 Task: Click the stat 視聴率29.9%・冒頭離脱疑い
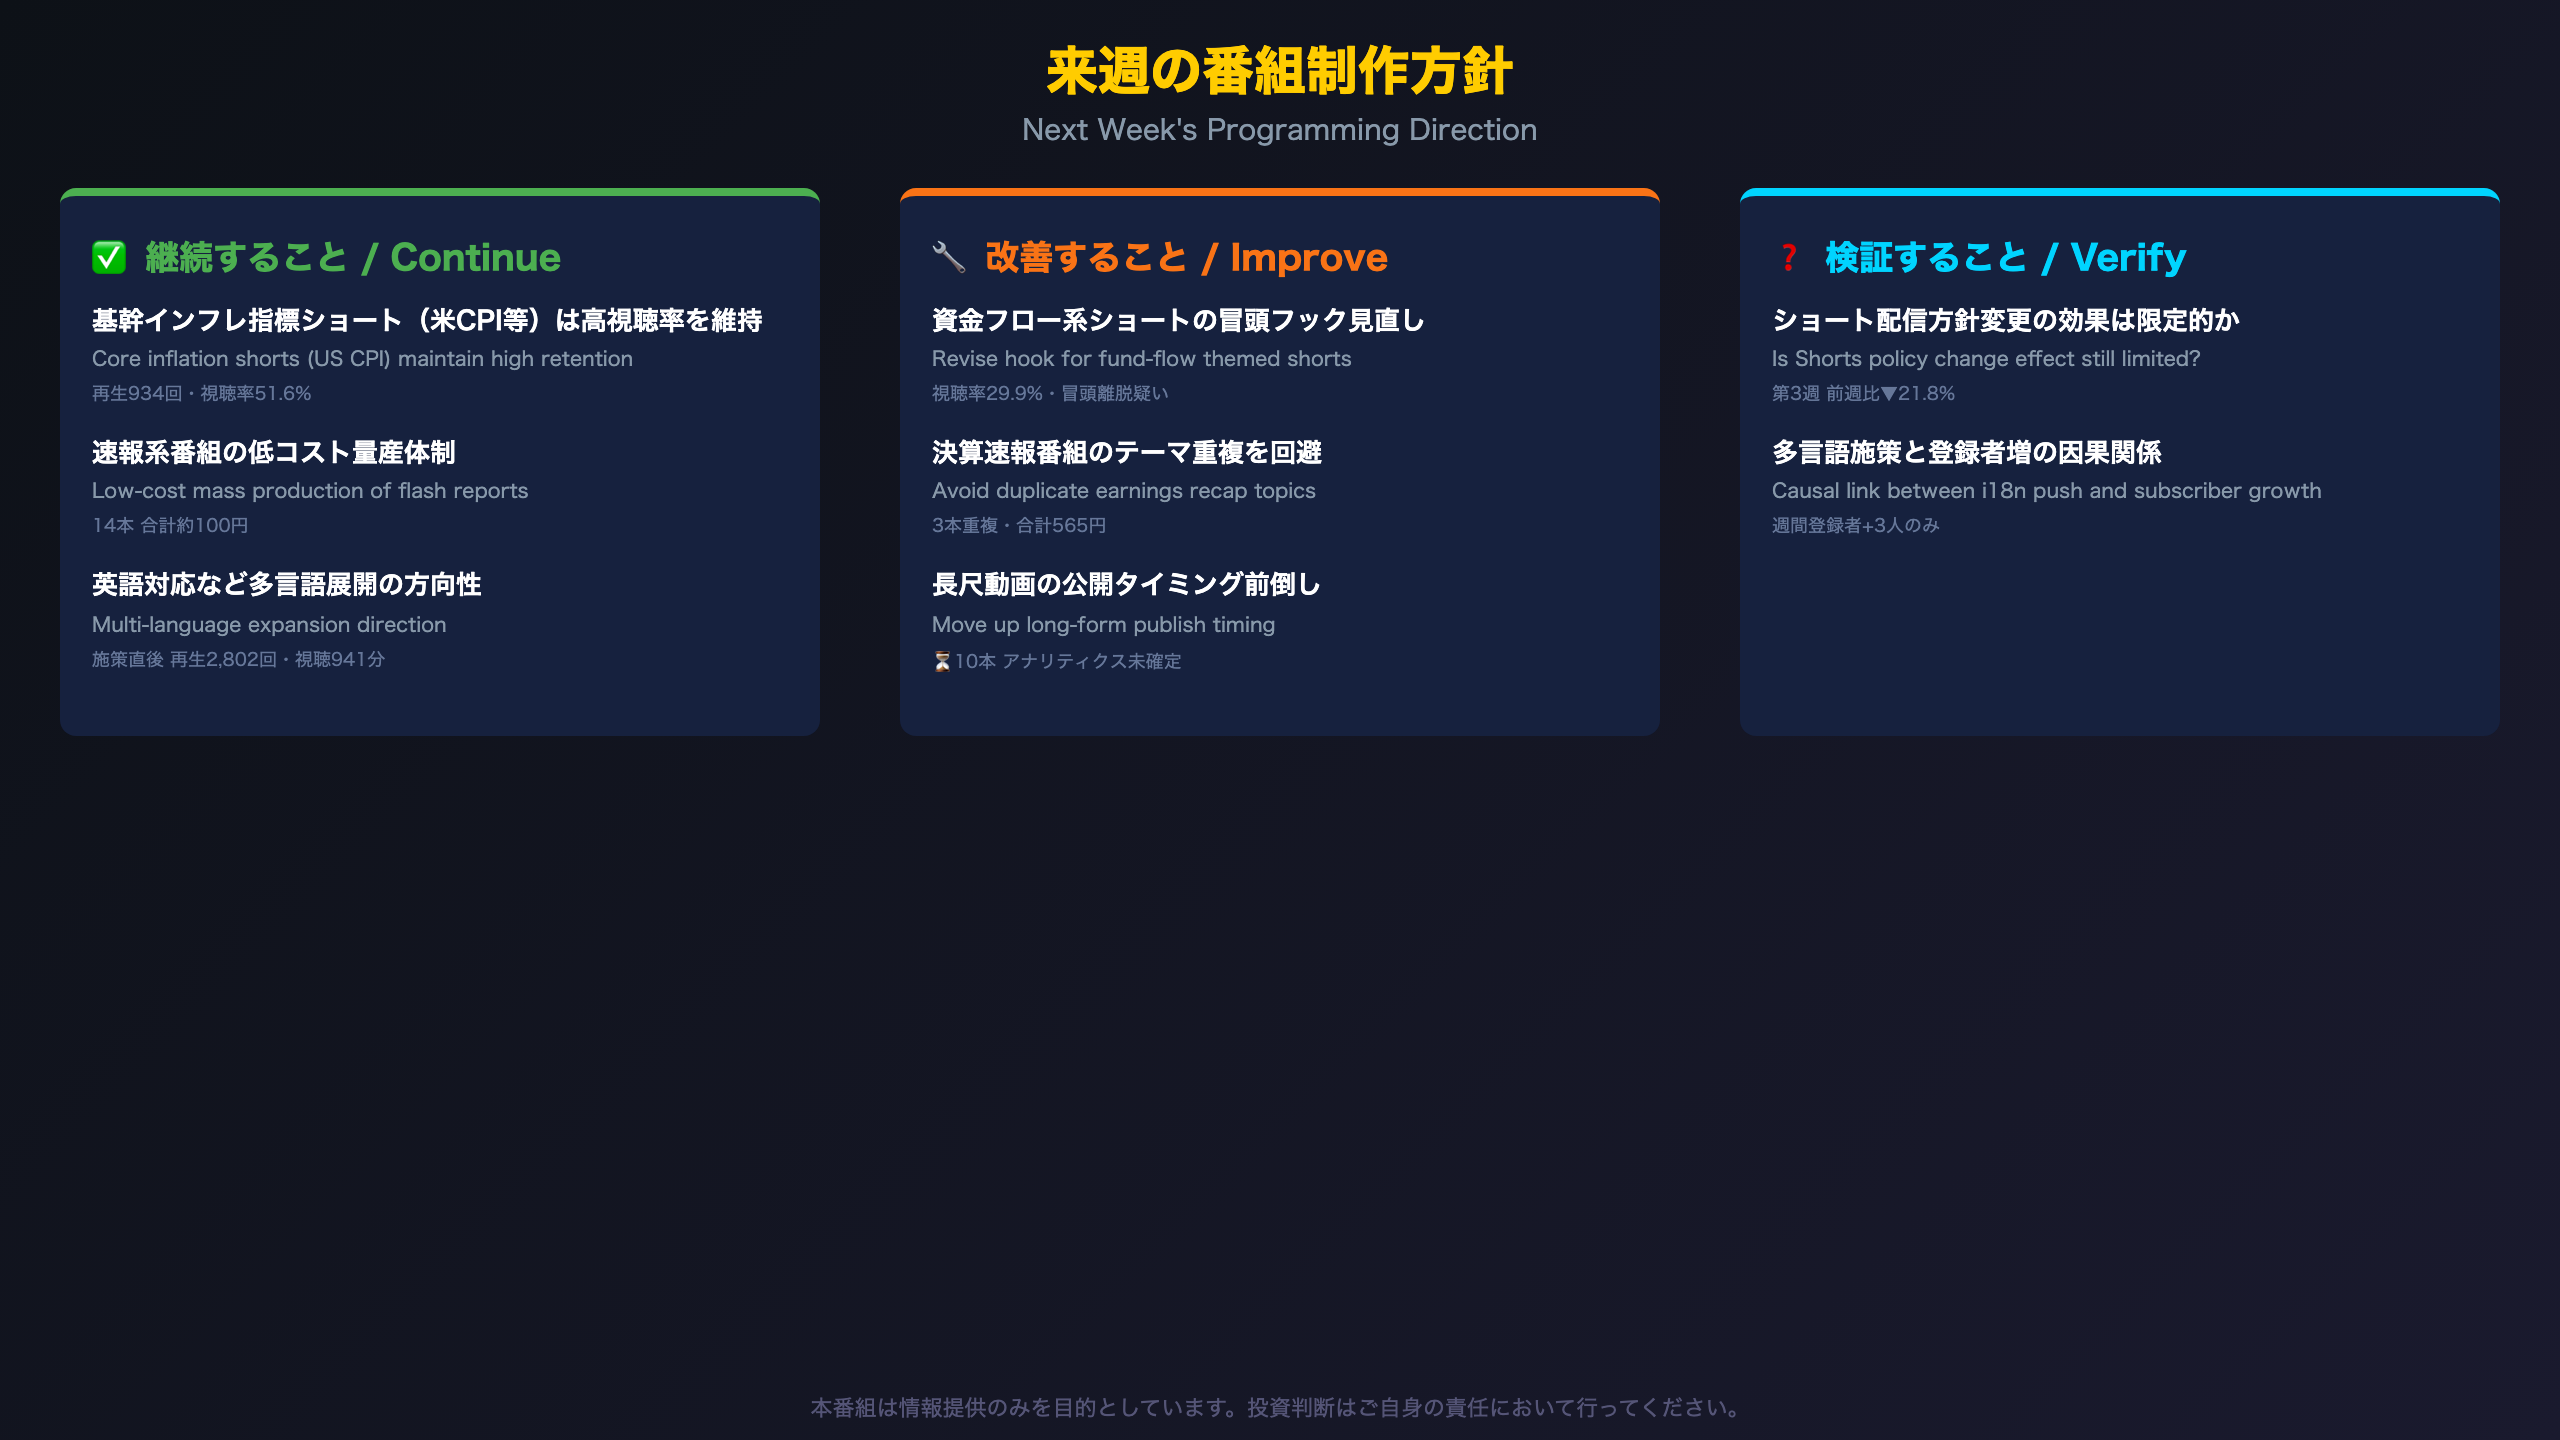click(1050, 393)
